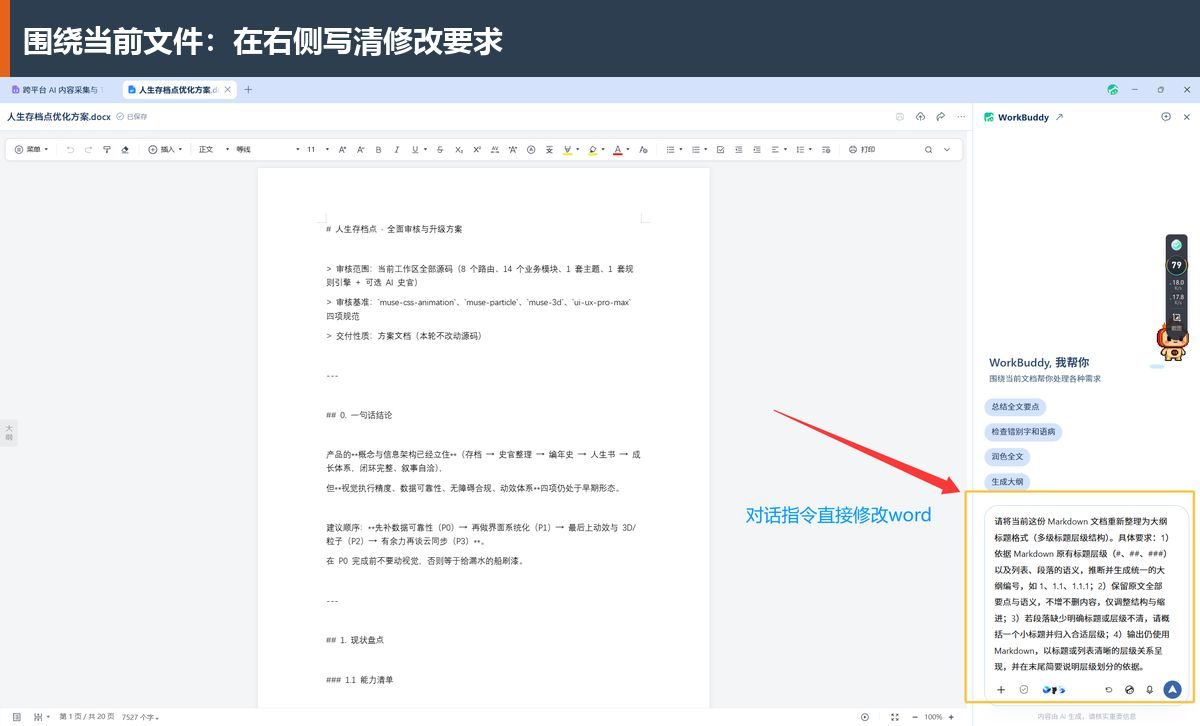1200x726 pixels.
Task: Undo the last edit in the toolbar
Action: click(70, 150)
